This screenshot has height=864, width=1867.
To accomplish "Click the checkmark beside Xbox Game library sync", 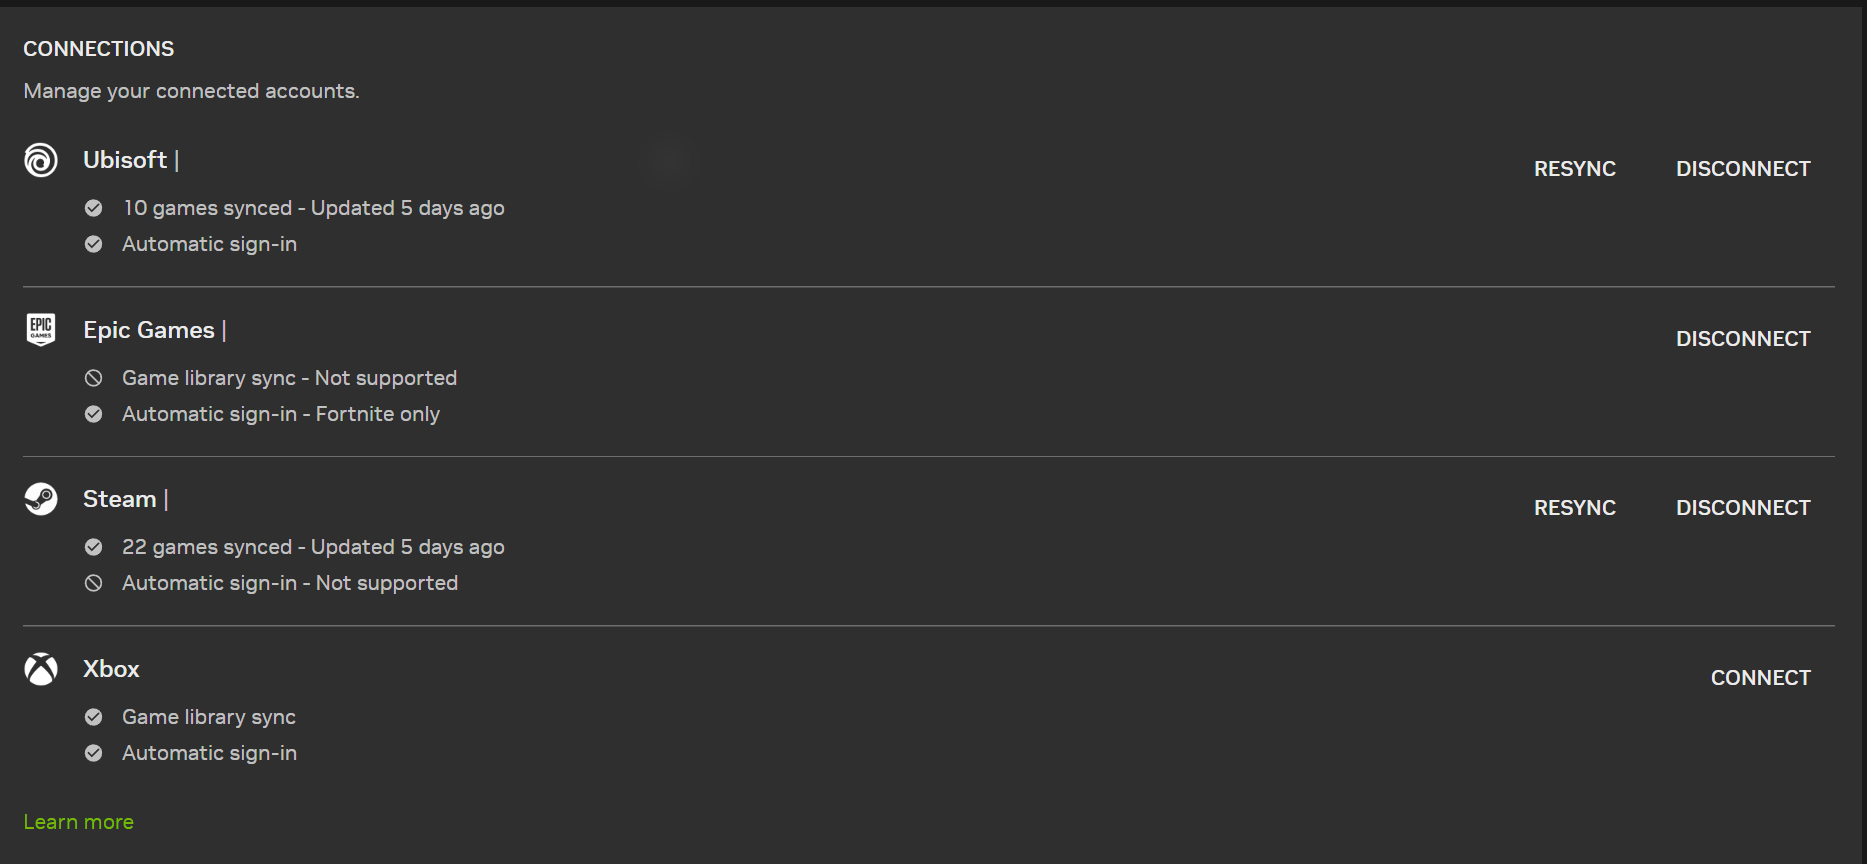I will (94, 717).
